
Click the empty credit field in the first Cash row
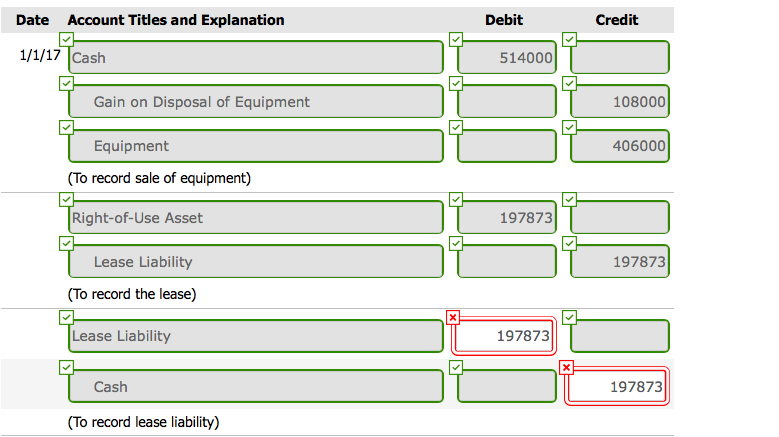tap(620, 57)
